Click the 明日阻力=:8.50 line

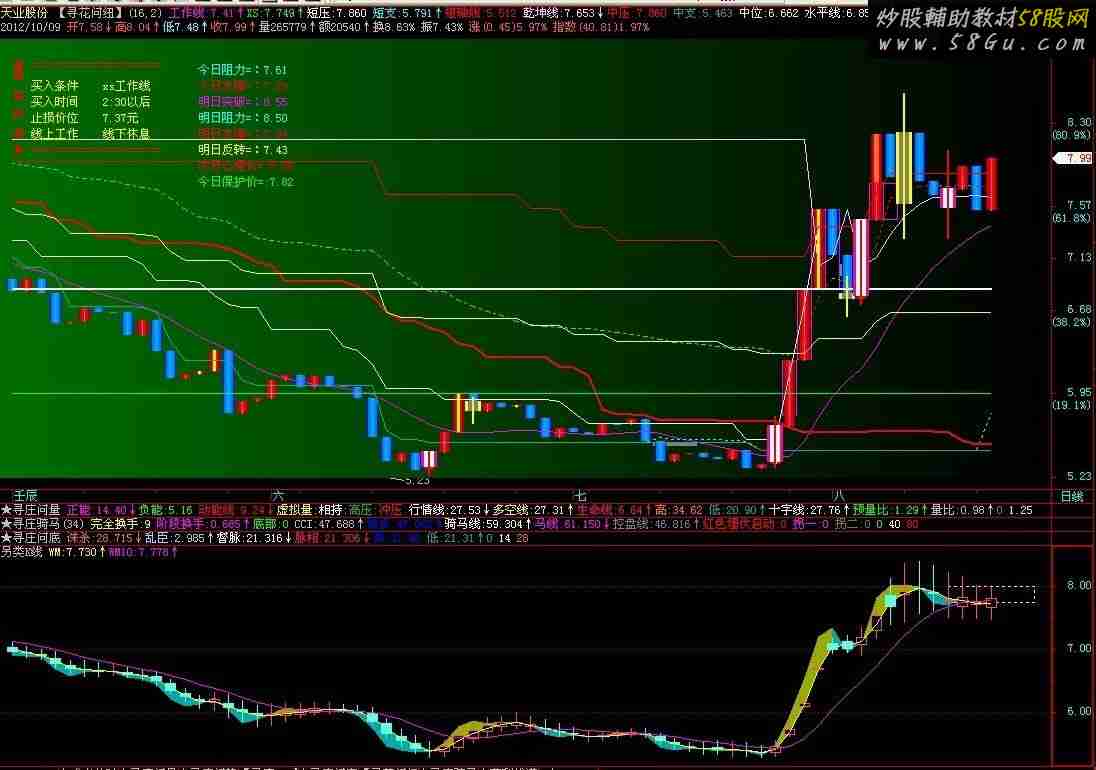coord(243,118)
